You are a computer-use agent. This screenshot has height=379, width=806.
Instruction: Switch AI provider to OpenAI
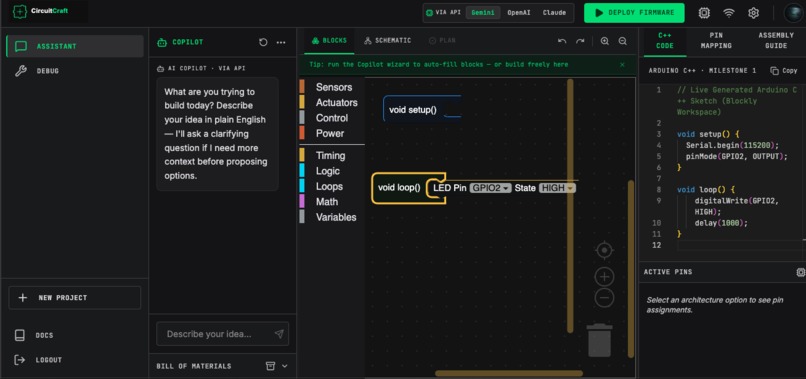pos(519,13)
